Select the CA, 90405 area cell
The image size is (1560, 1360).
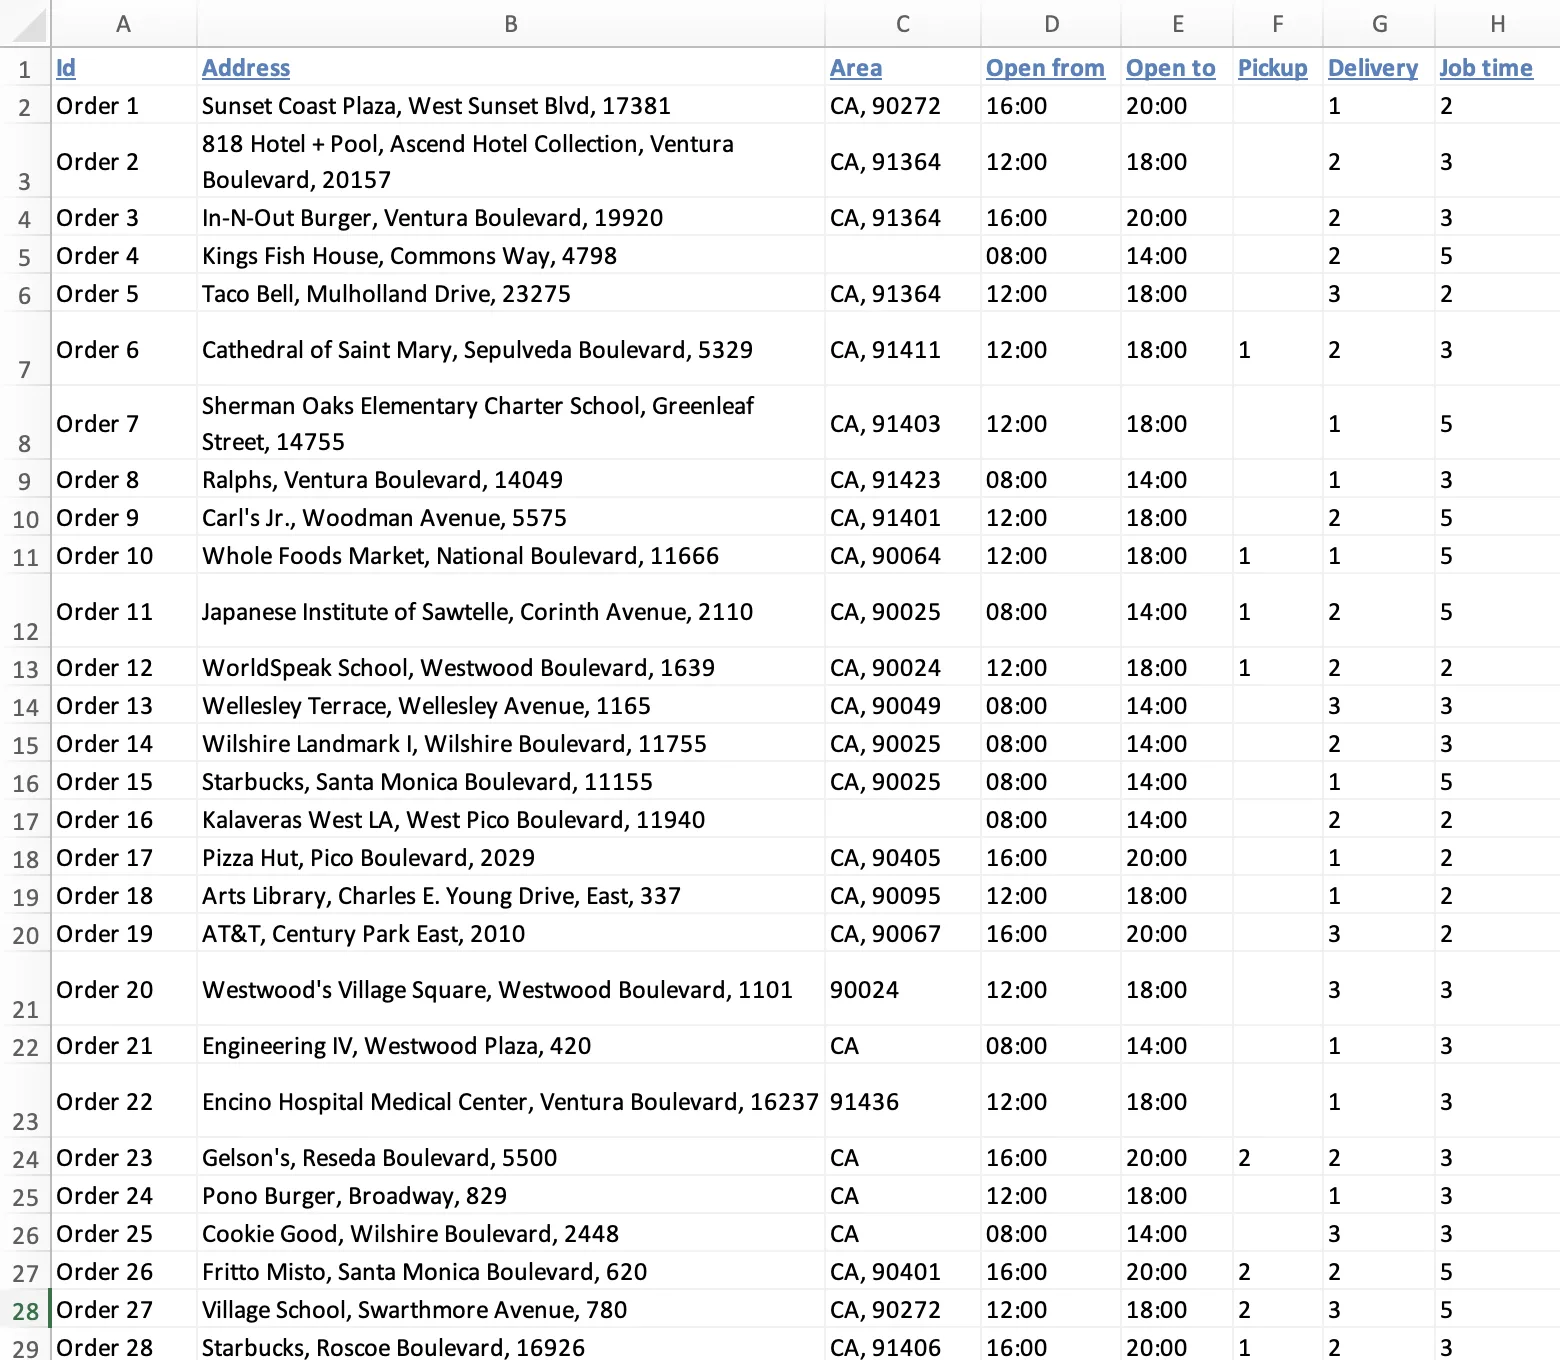tap(902, 858)
